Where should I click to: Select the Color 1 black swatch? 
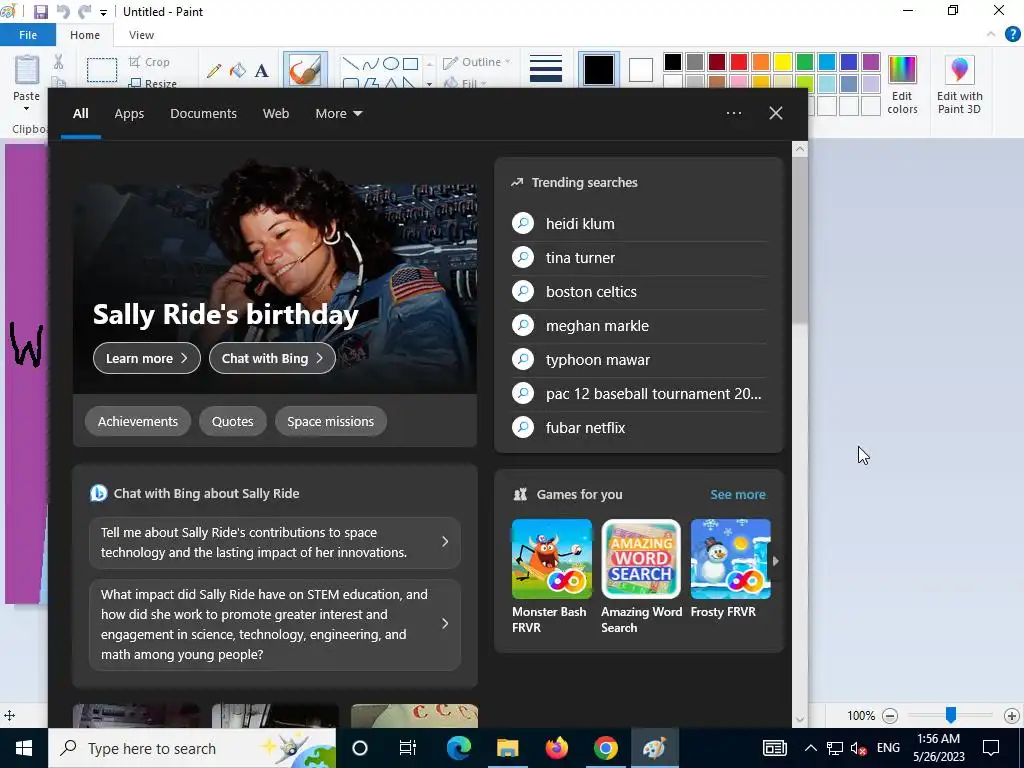598,70
